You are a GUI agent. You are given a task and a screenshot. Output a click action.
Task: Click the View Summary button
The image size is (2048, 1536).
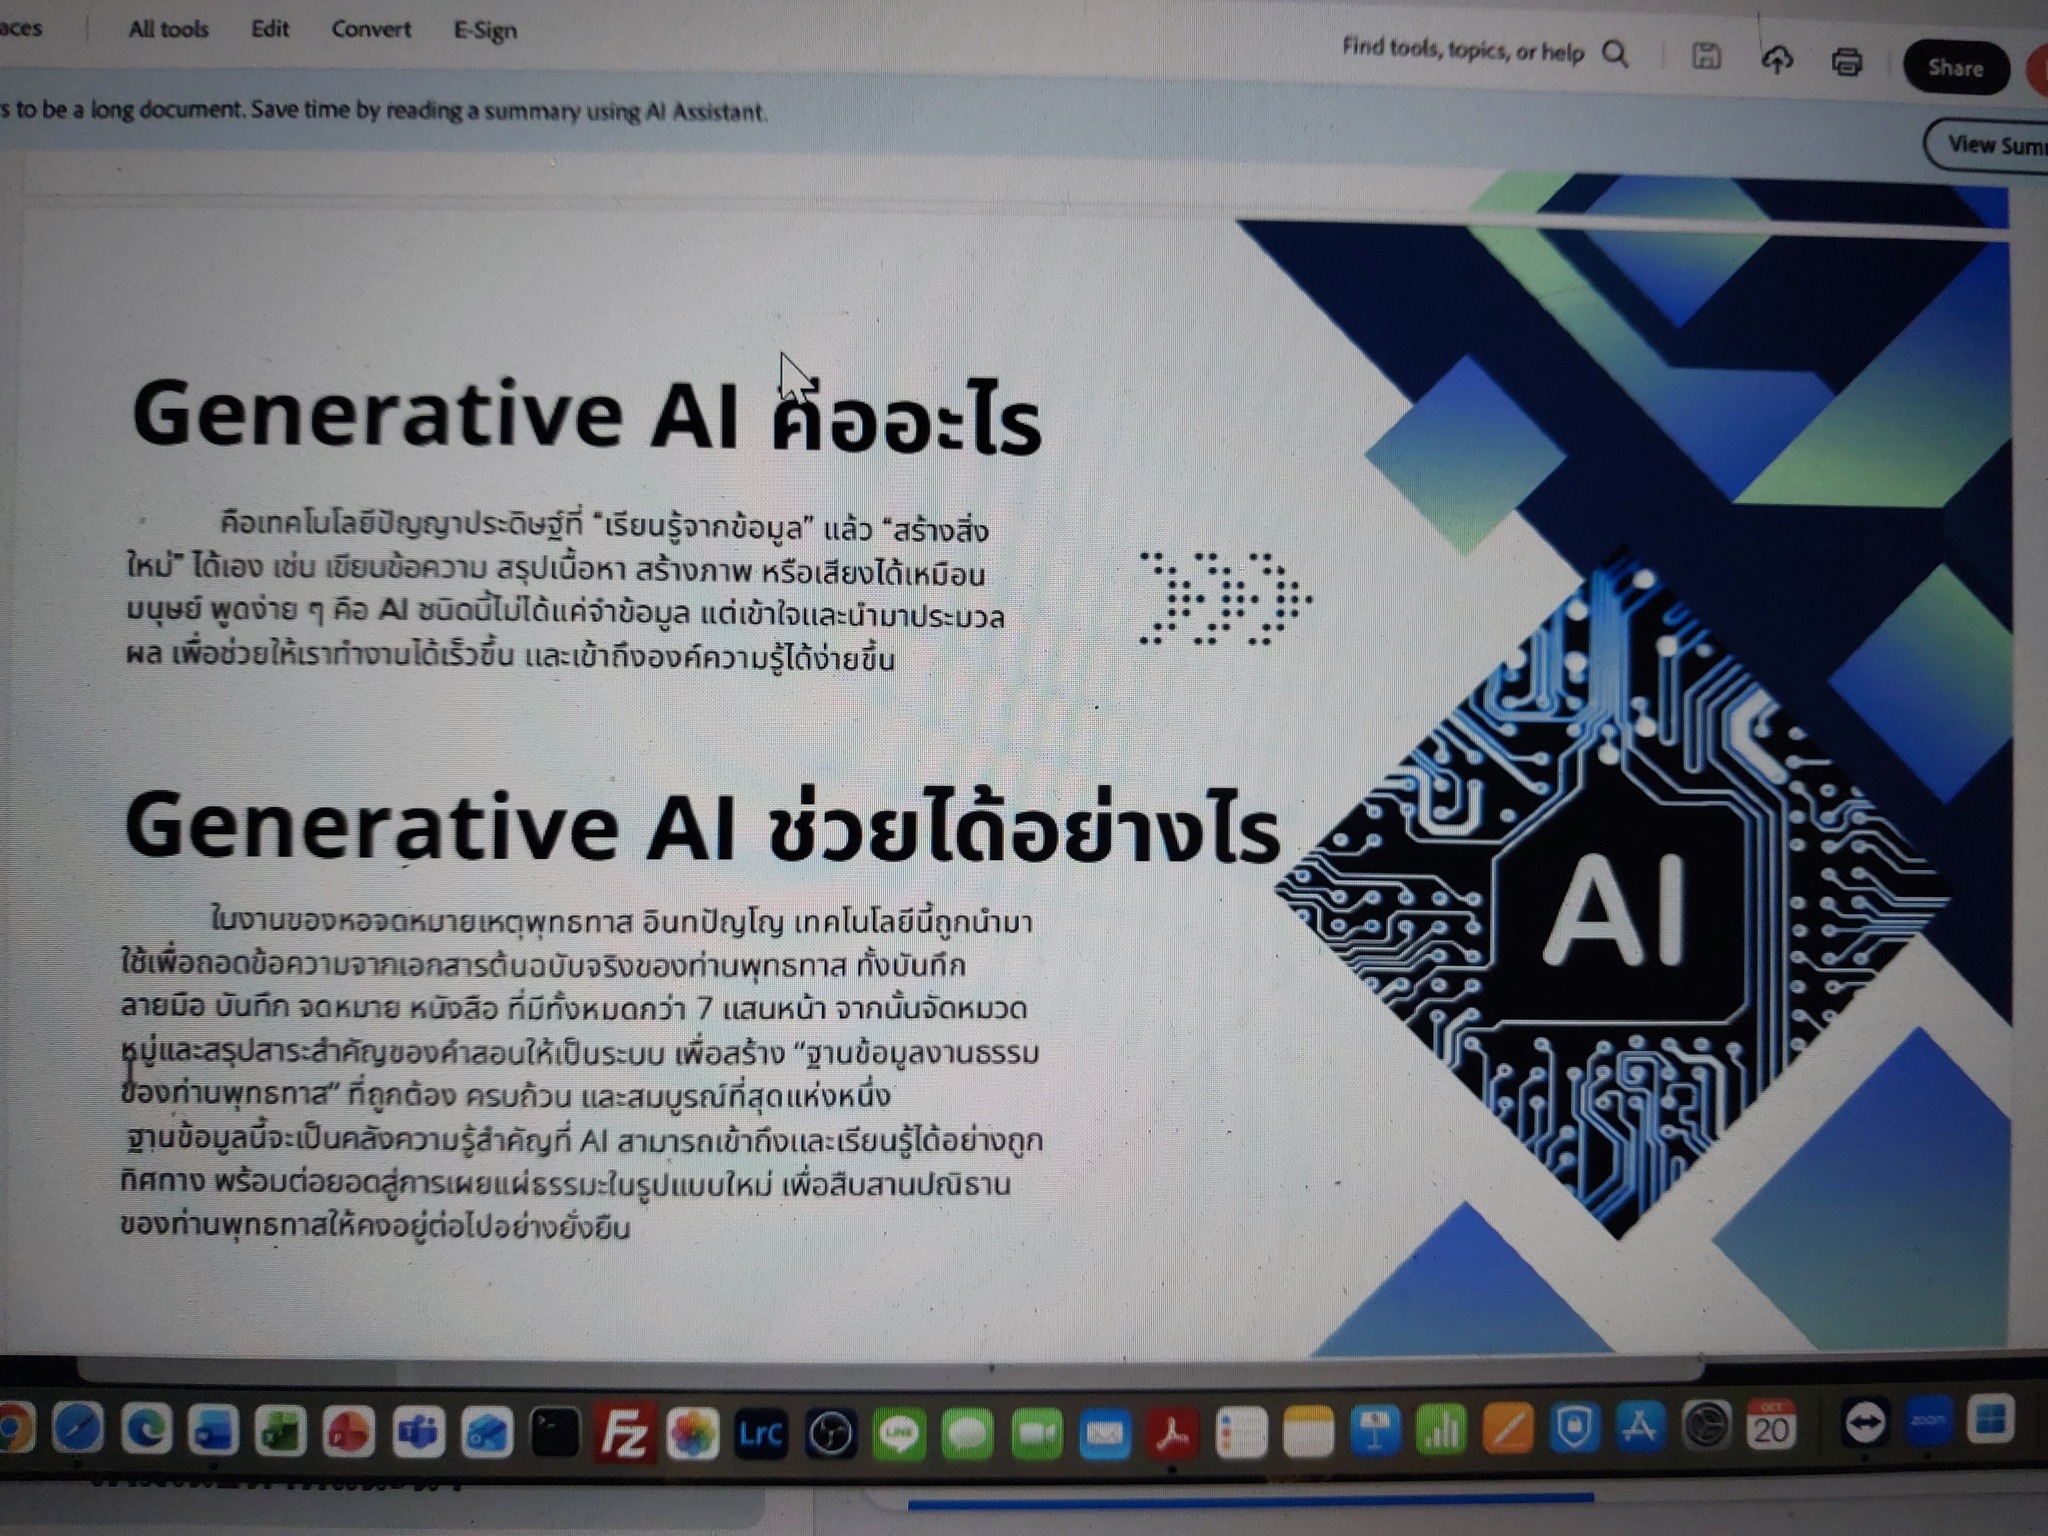[x=1990, y=146]
